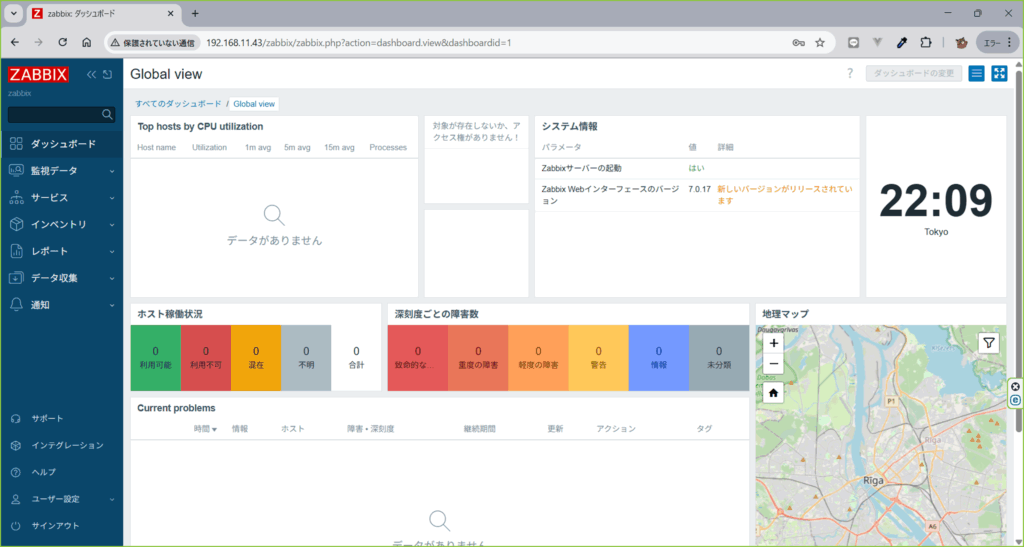This screenshot has width=1024, height=547.
Task: Open the dashboard list hamburger icon
Action: tap(977, 74)
